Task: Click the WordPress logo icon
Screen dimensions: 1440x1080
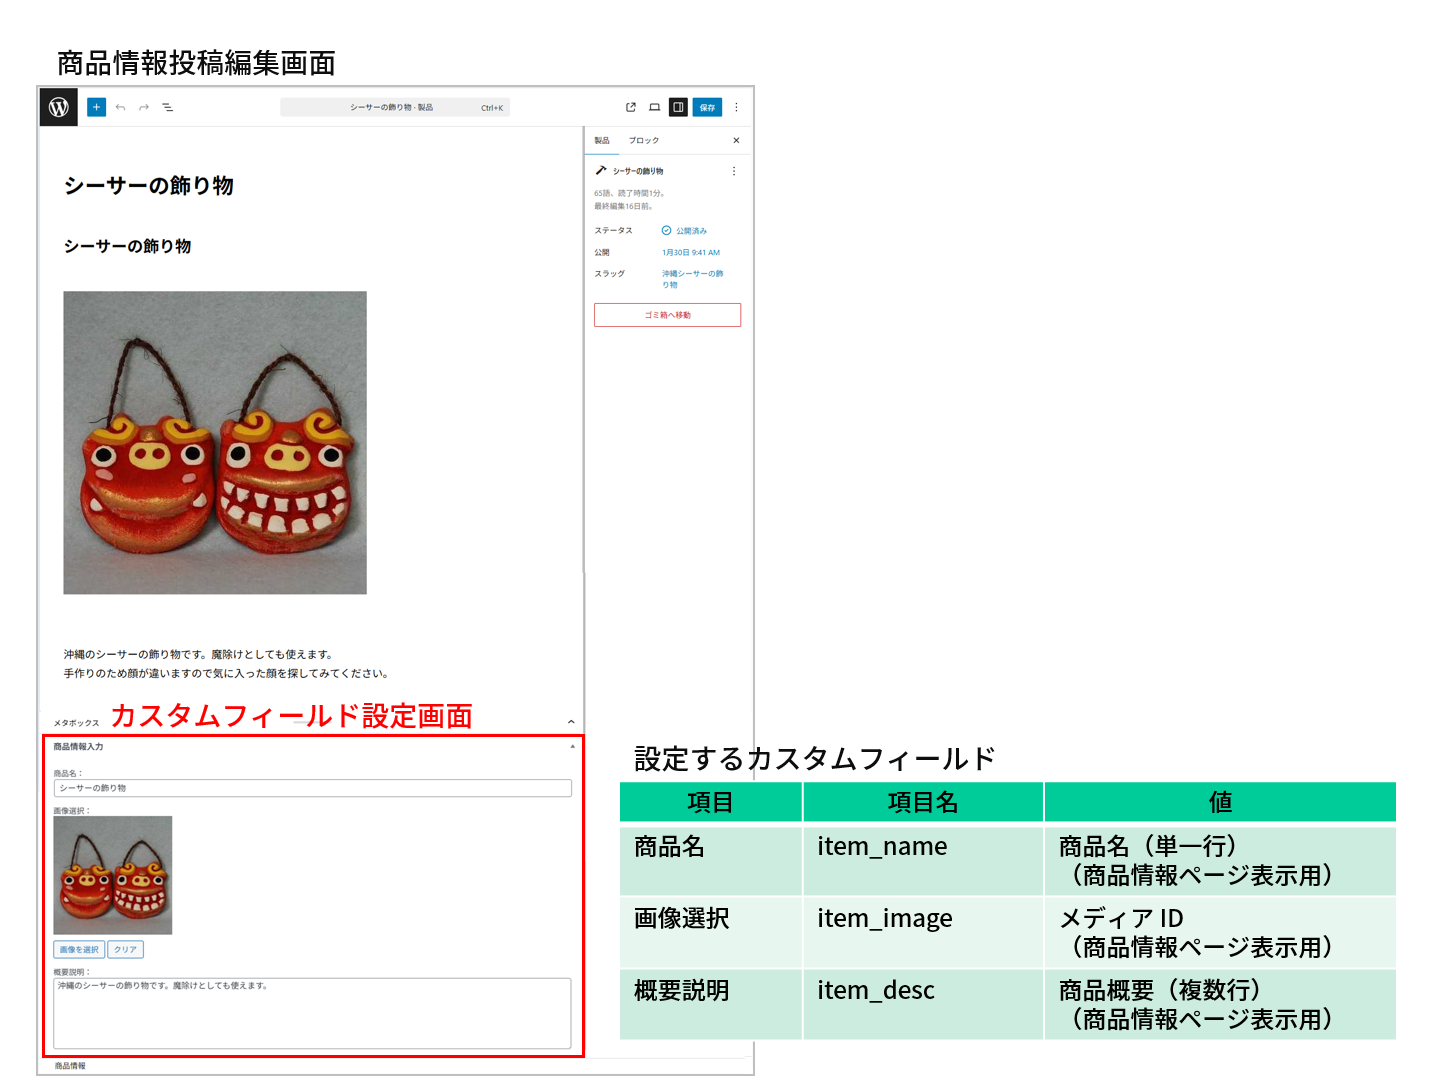Action: [59, 107]
